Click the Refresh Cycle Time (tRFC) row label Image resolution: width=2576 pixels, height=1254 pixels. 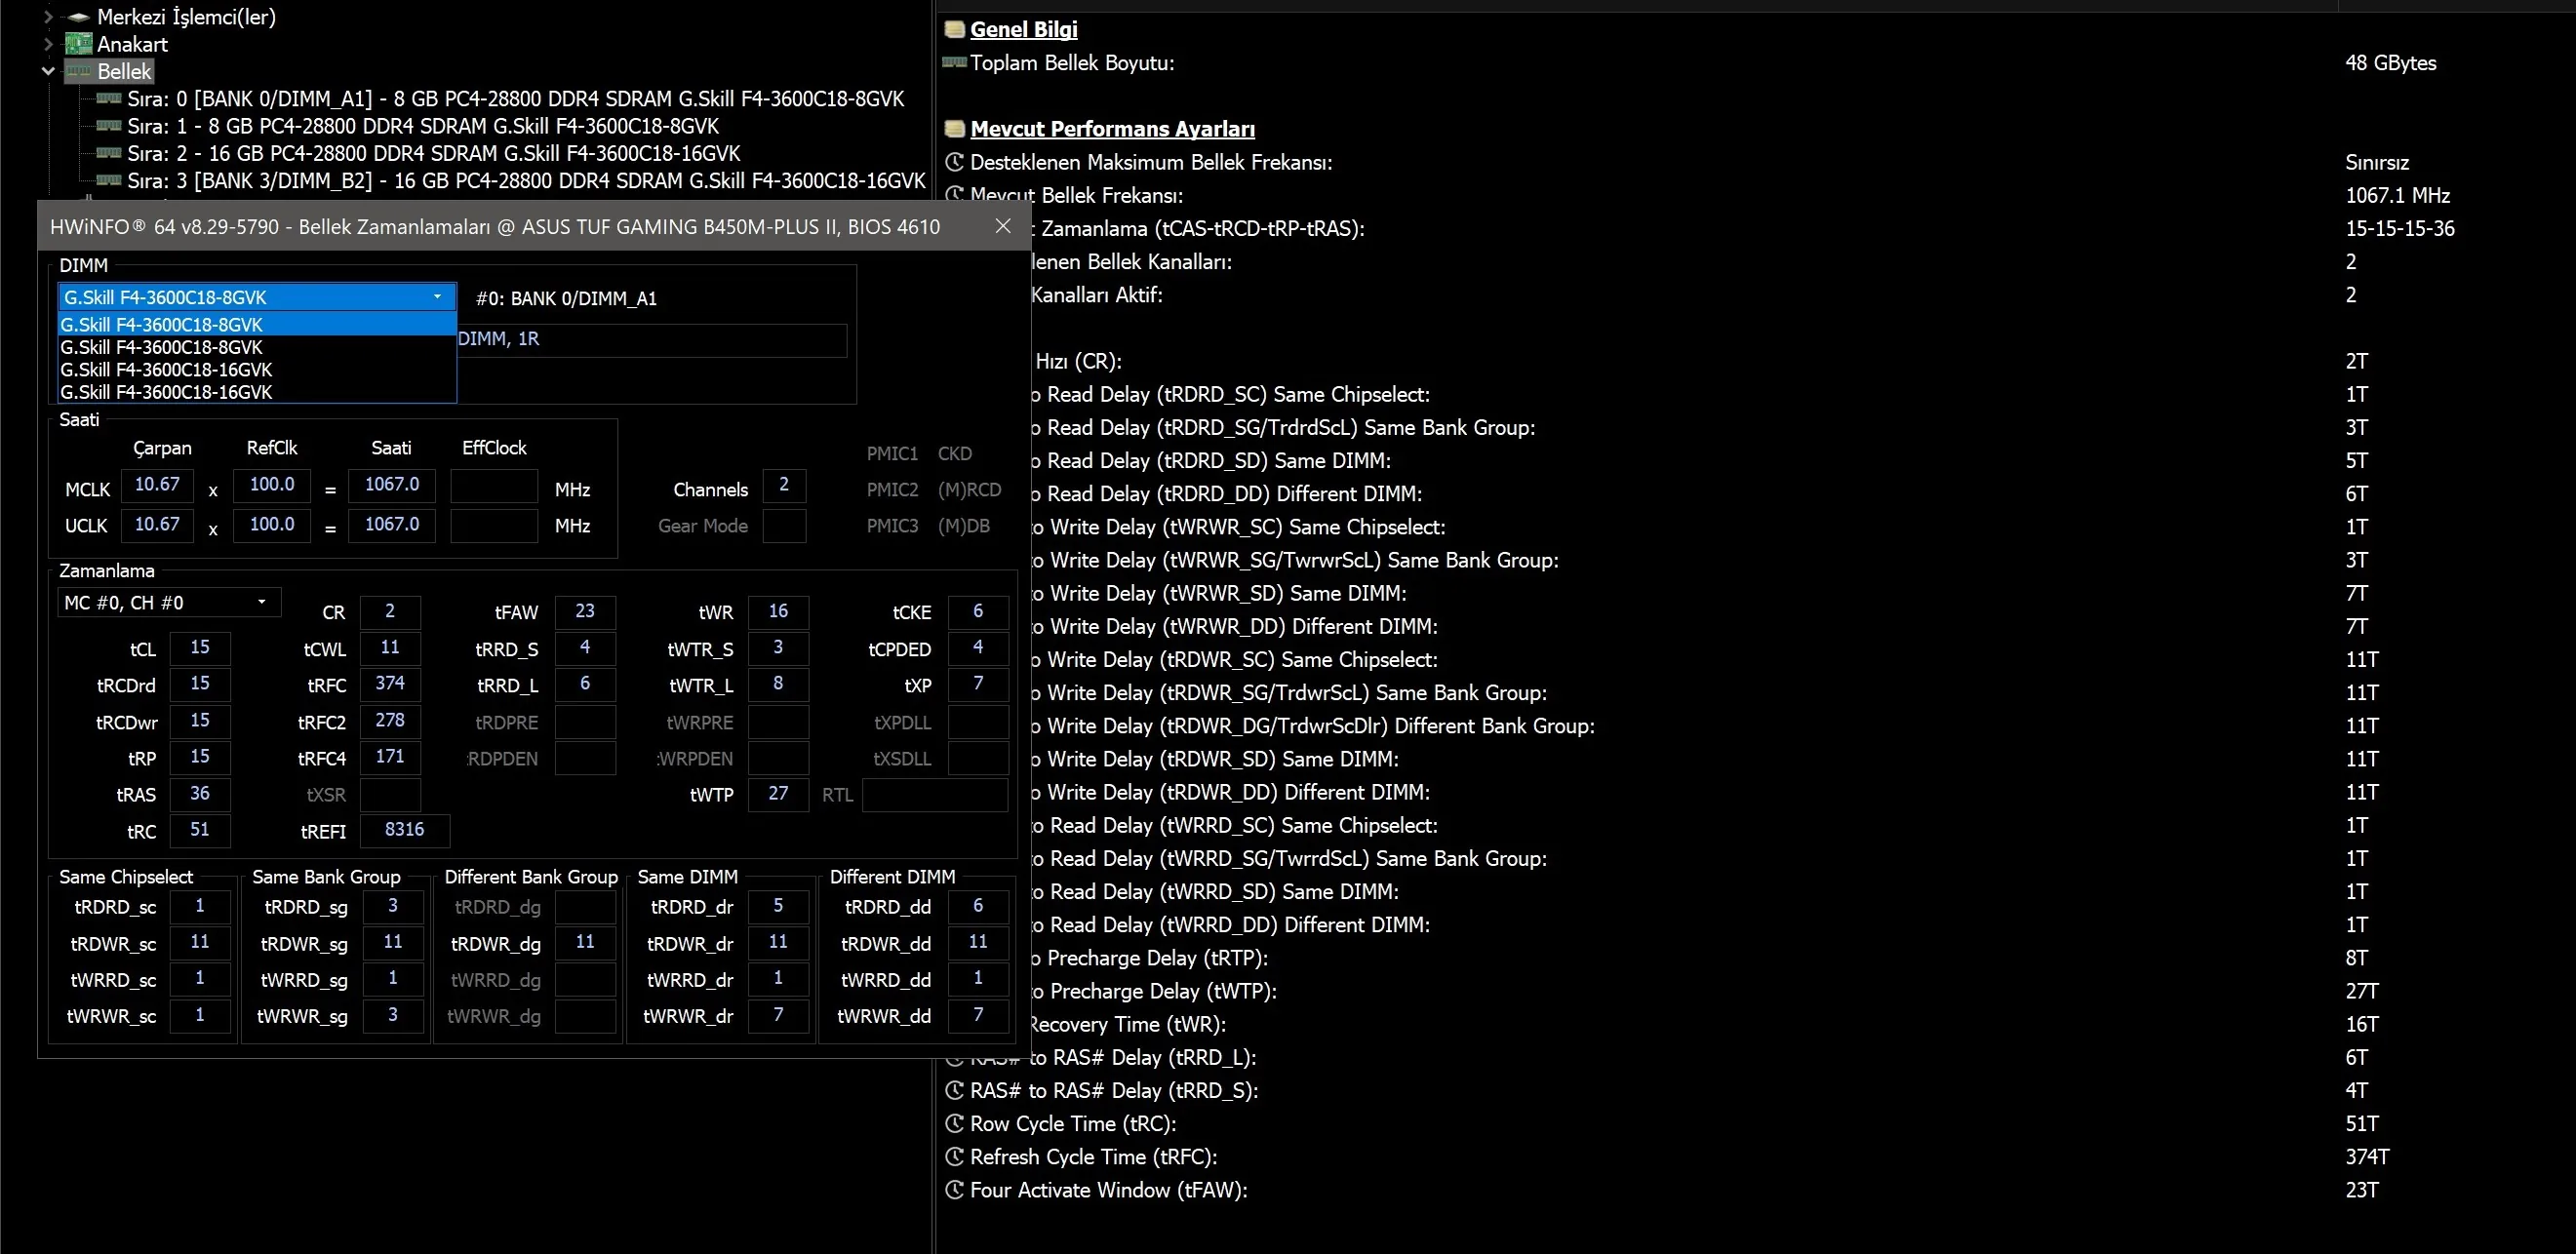(1094, 1156)
